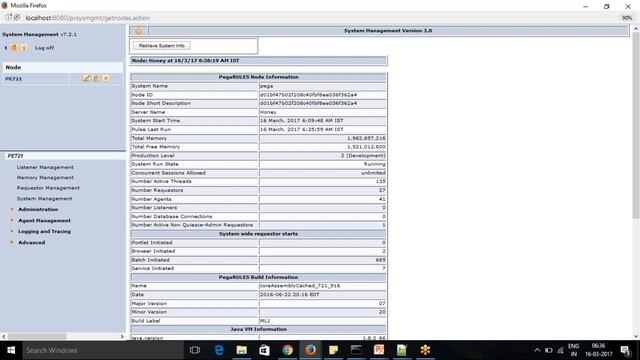
Task: Click the Server Name value 'Honey'
Action: [x=268, y=112]
